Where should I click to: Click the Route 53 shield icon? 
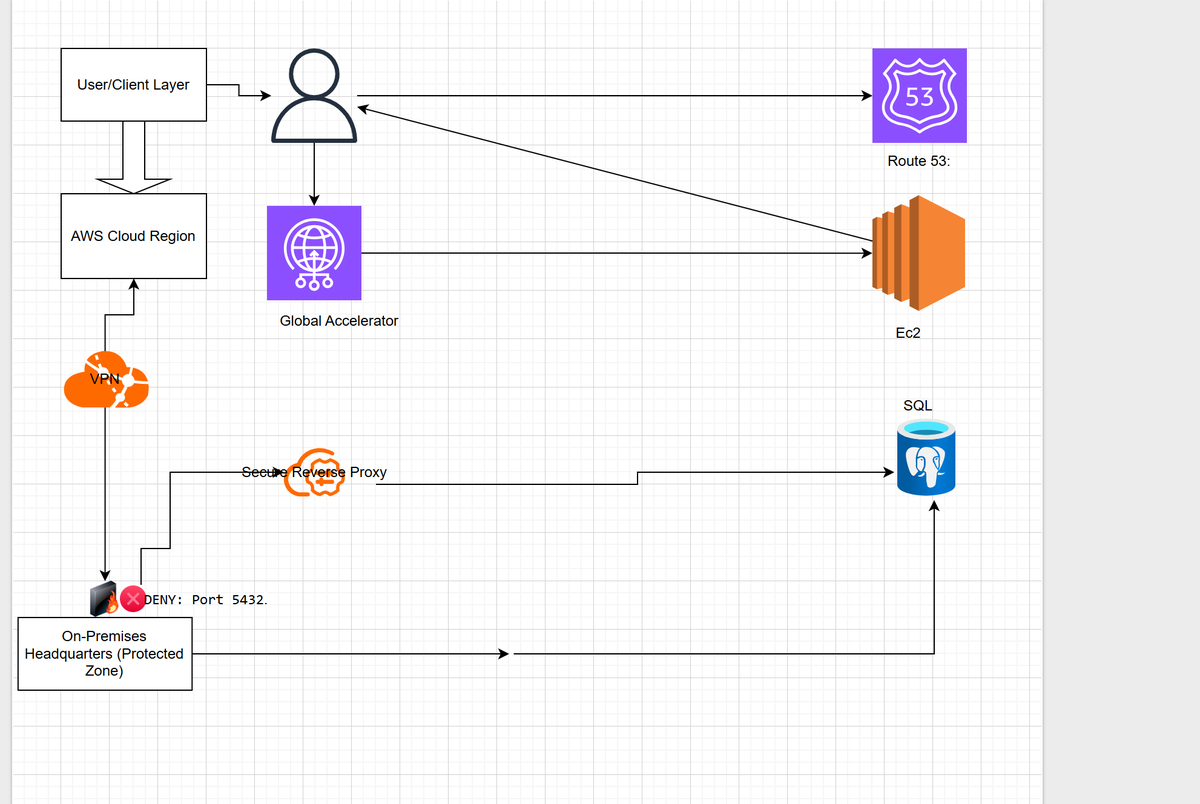919,96
